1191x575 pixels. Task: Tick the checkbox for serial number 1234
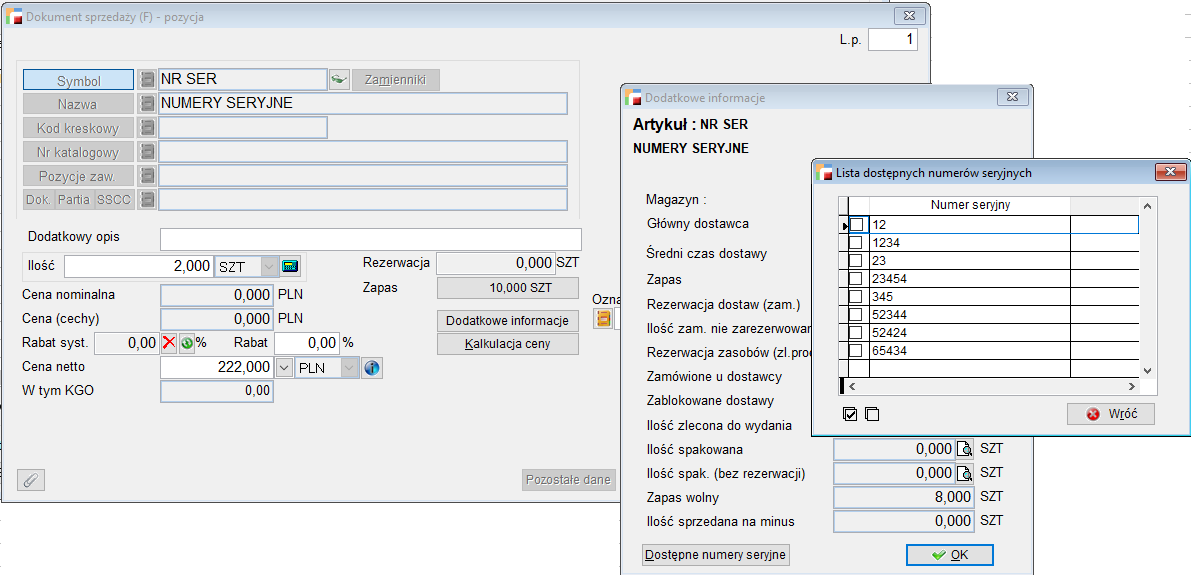tap(856, 243)
